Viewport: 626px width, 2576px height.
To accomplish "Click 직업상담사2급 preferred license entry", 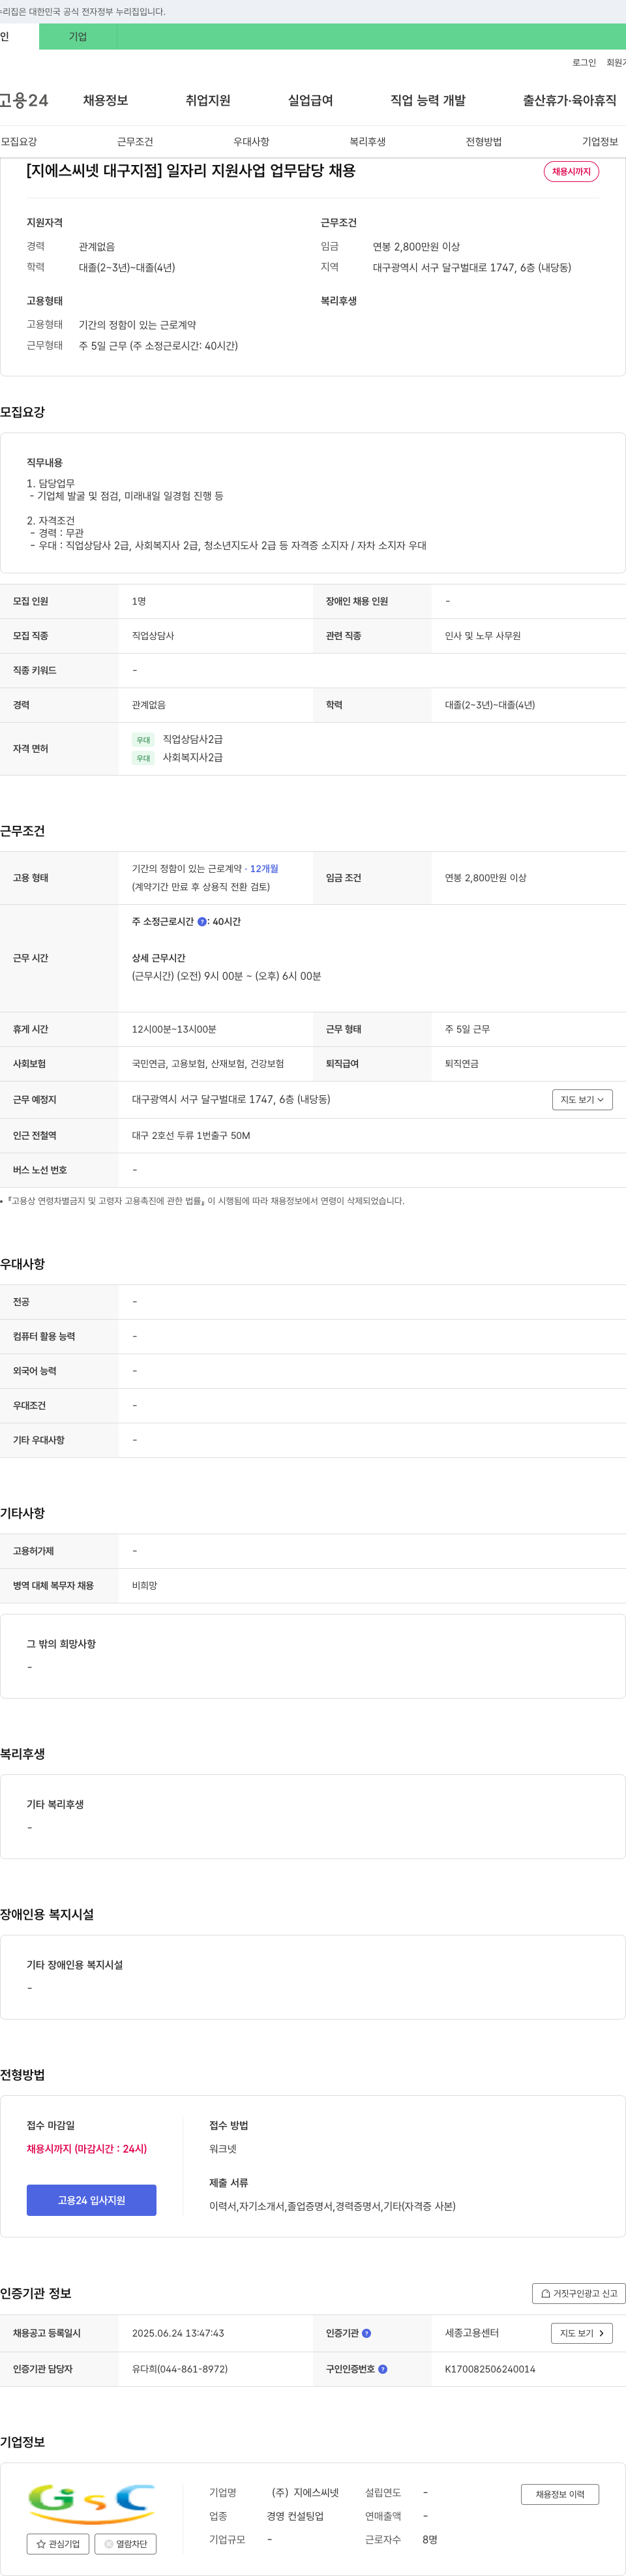I will (x=193, y=739).
